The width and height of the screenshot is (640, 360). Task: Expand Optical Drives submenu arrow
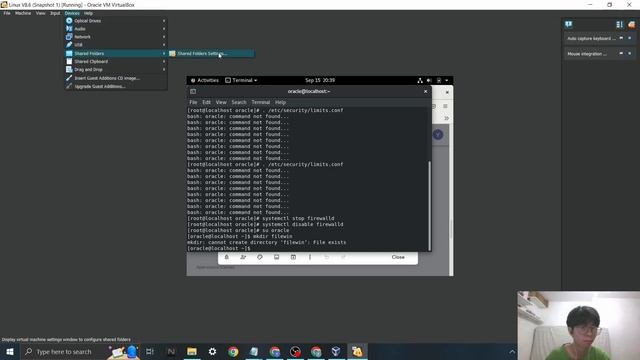pos(164,20)
